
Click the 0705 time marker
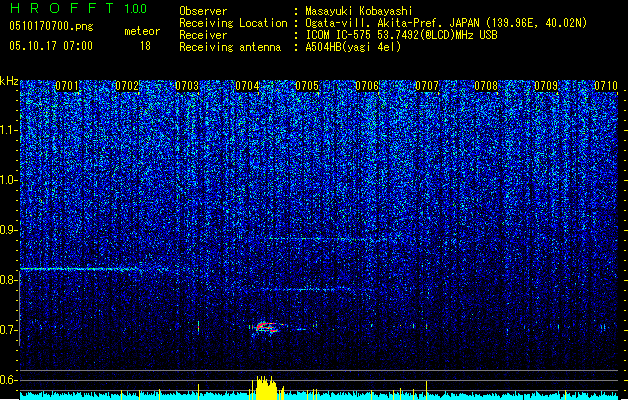tap(307, 86)
